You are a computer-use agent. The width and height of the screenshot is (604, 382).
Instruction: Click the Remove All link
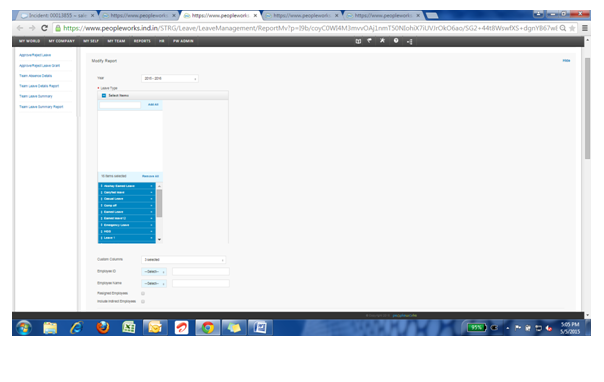click(x=150, y=176)
